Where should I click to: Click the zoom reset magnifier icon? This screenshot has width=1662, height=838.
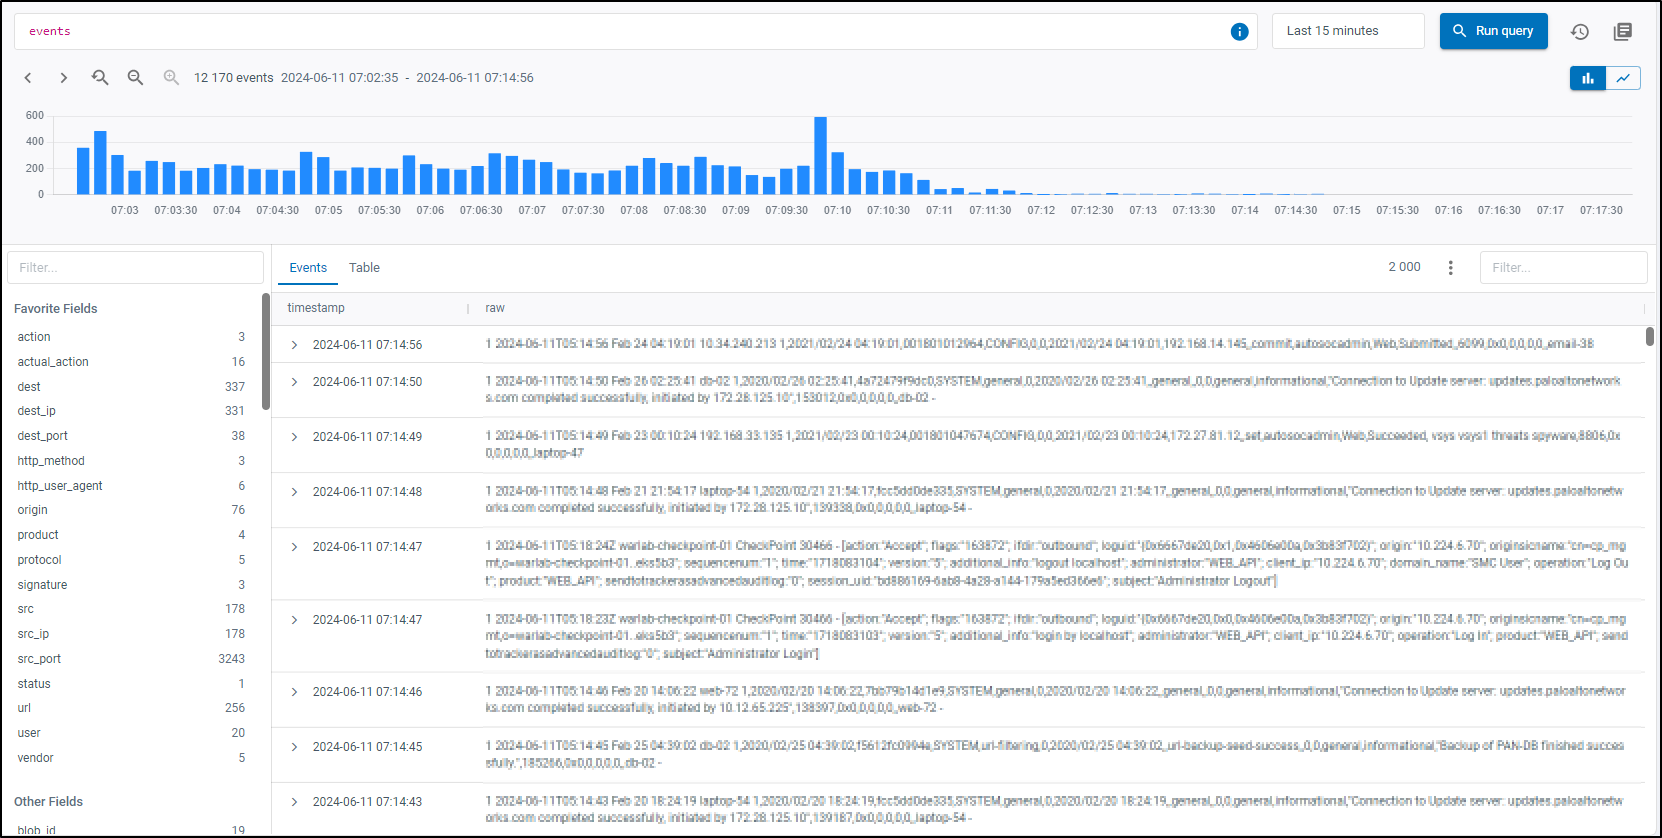pyautogui.click(x=100, y=78)
